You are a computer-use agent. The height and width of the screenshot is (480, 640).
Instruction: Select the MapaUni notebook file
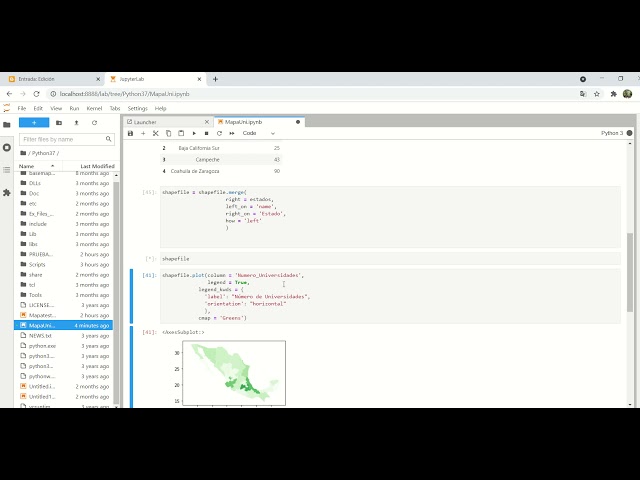(64, 325)
